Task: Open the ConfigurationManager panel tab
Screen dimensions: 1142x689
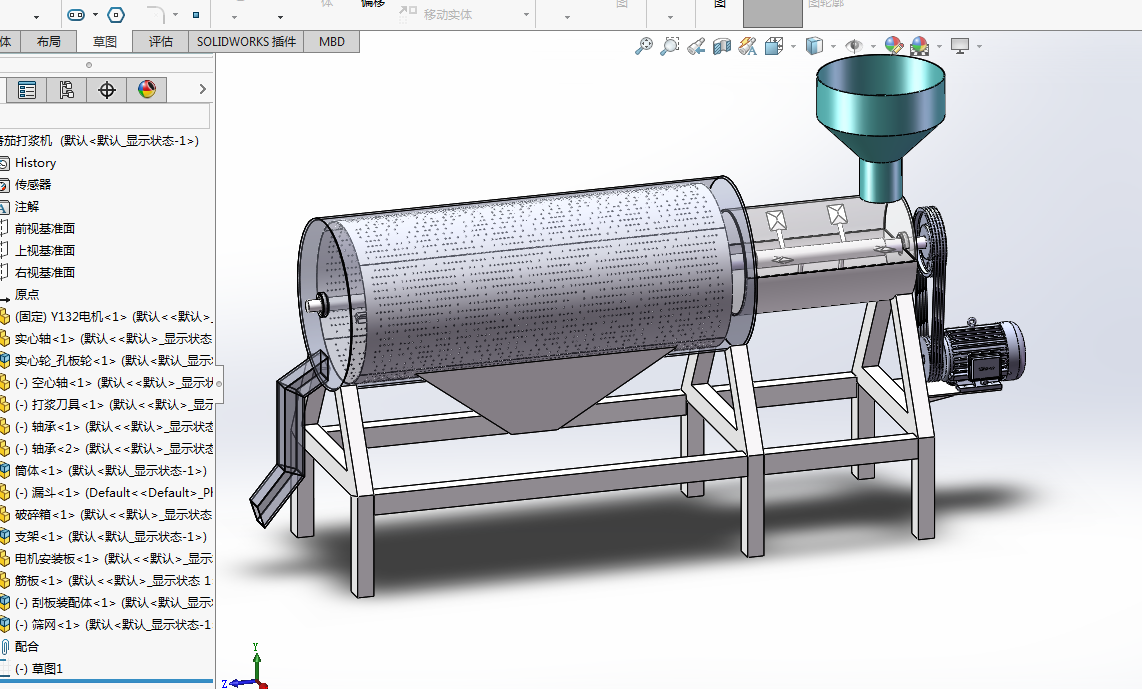Action: tap(66, 90)
